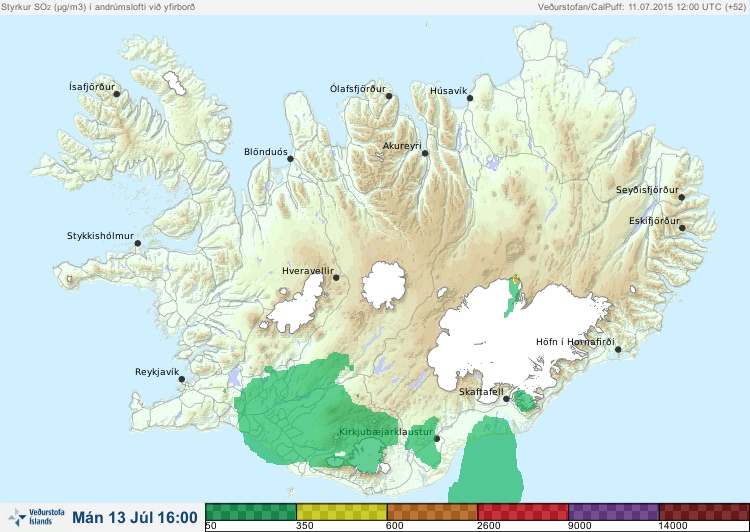Select the Hveravellir location dot
Screen dimensions: 750x532
[x=336, y=277]
